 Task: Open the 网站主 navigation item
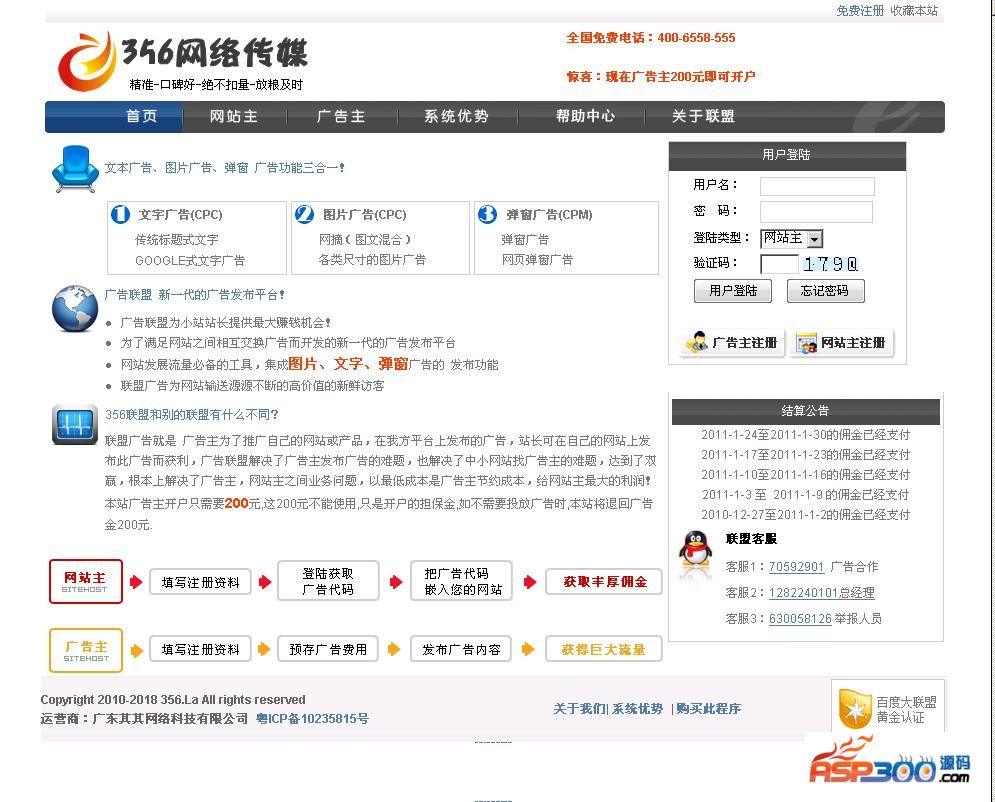(234, 117)
